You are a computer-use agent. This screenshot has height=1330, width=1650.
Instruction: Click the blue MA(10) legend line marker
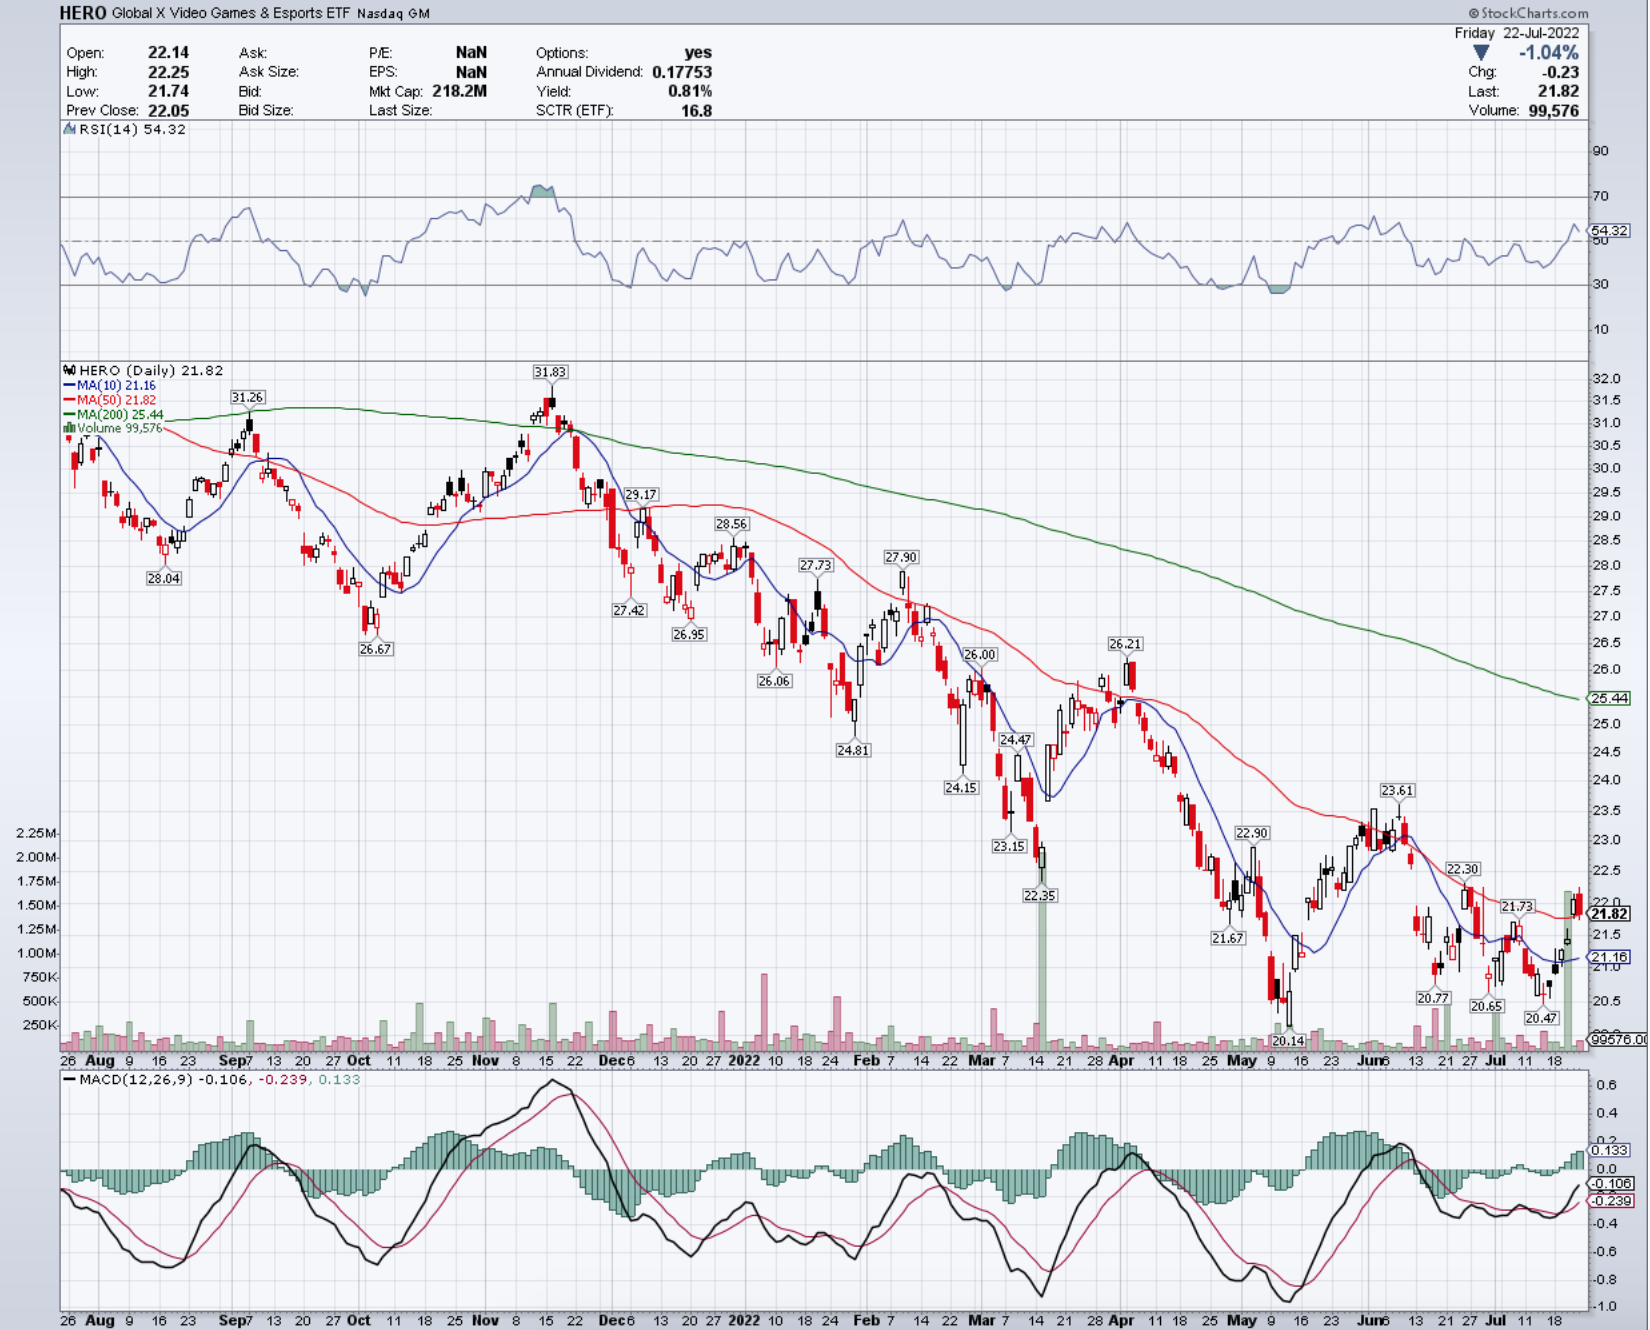tap(70, 385)
